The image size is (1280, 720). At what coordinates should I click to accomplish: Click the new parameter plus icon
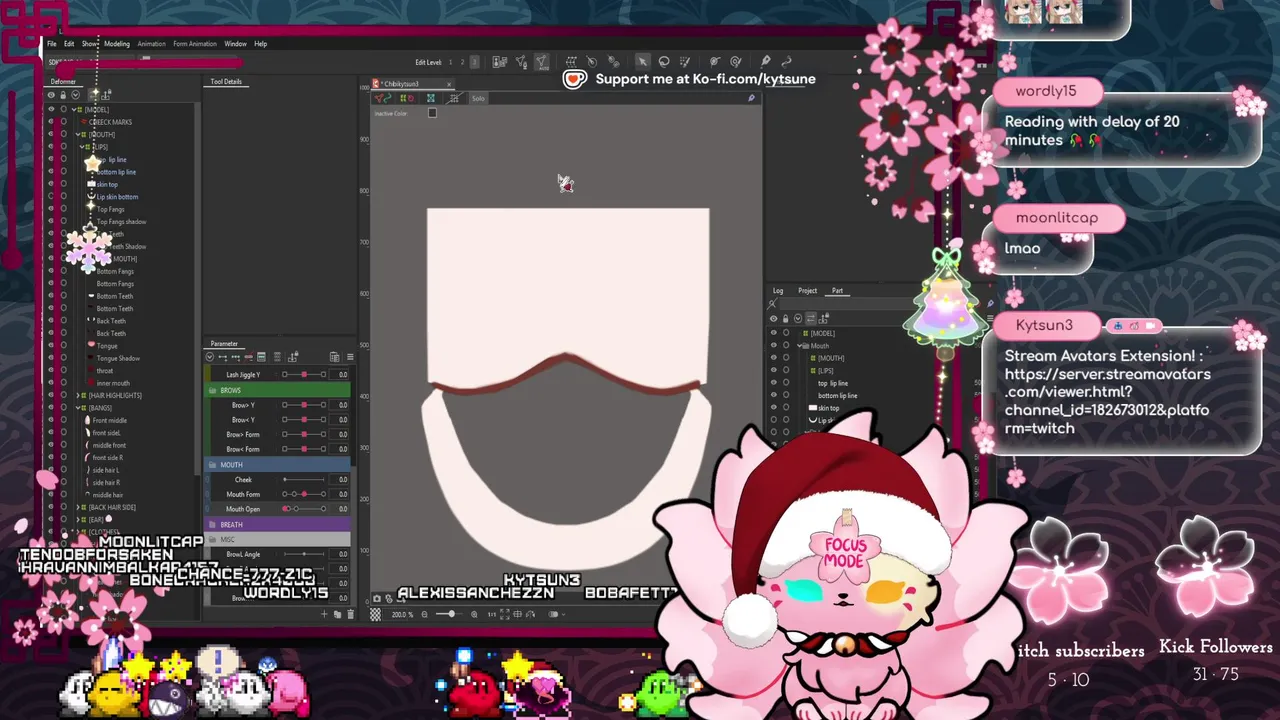pos(324,613)
